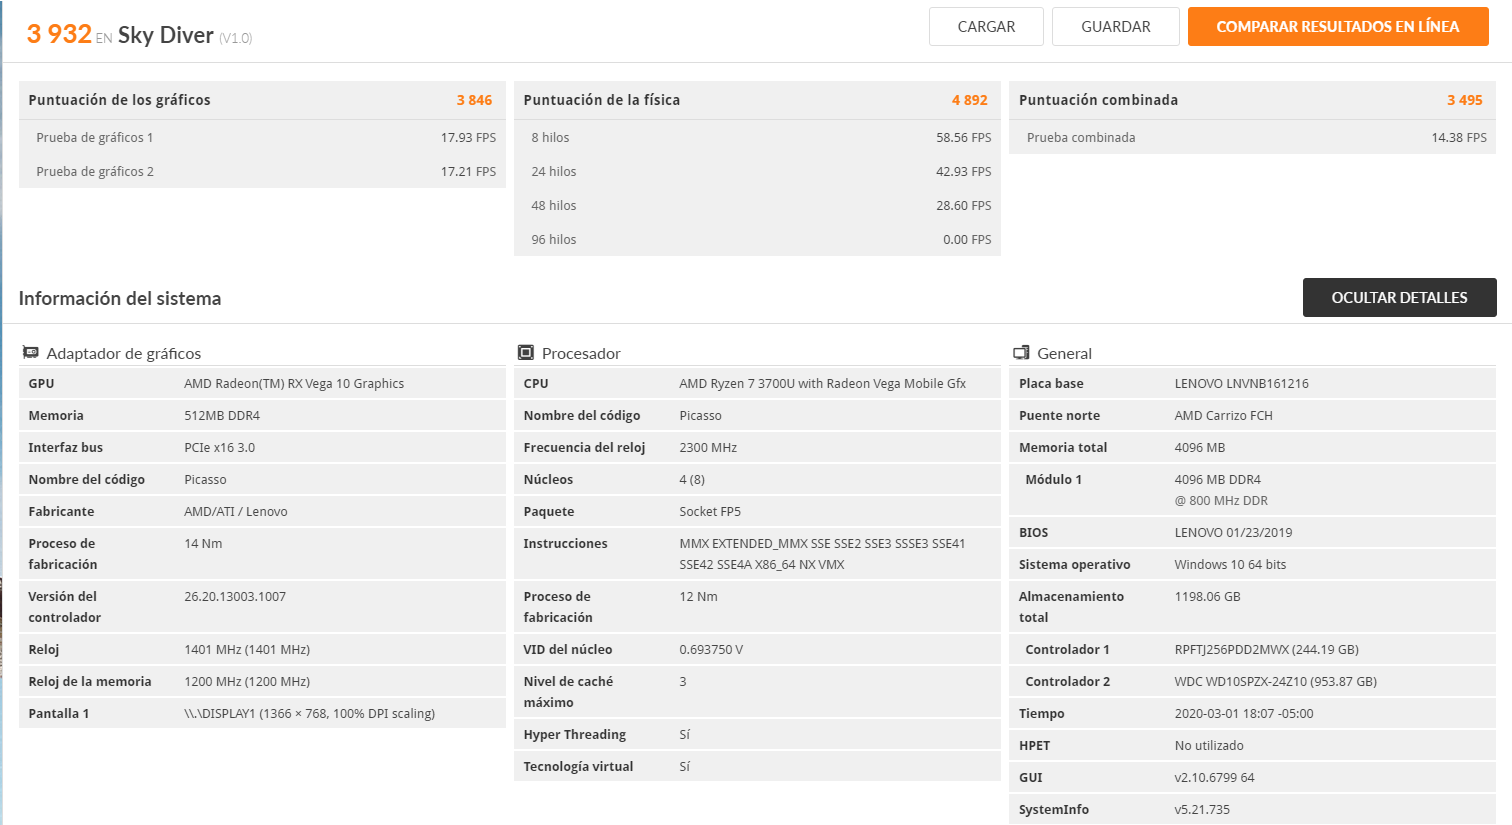The image size is (1512, 825).
Task: Select CPU name AMD Ryzen 7 3700U
Action: [x=822, y=384]
